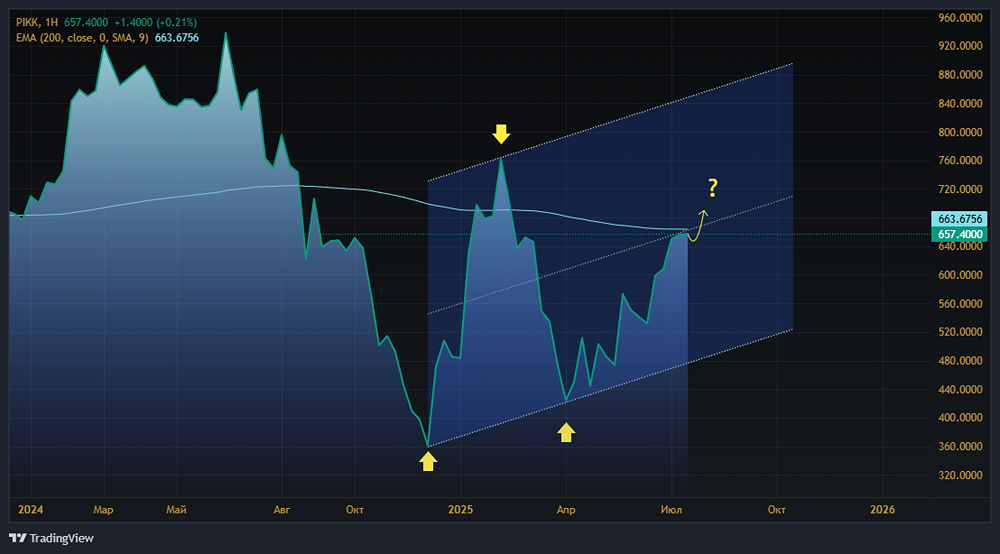This screenshot has width=1000, height=554.
Task: Click the 920.0000 price axis label
Action: point(960,46)
